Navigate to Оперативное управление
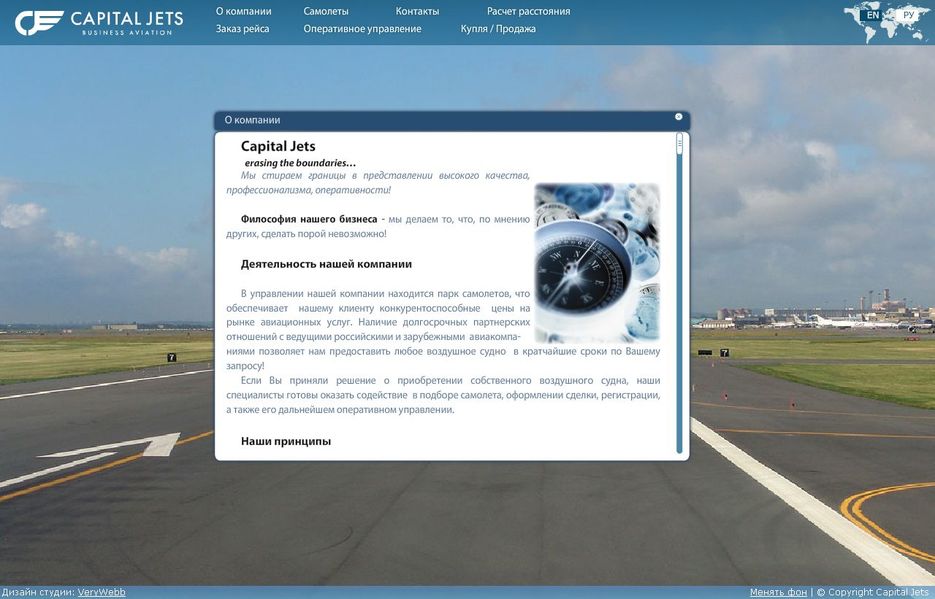Viewport: 935px width, 599px height. tap(363, 29)
